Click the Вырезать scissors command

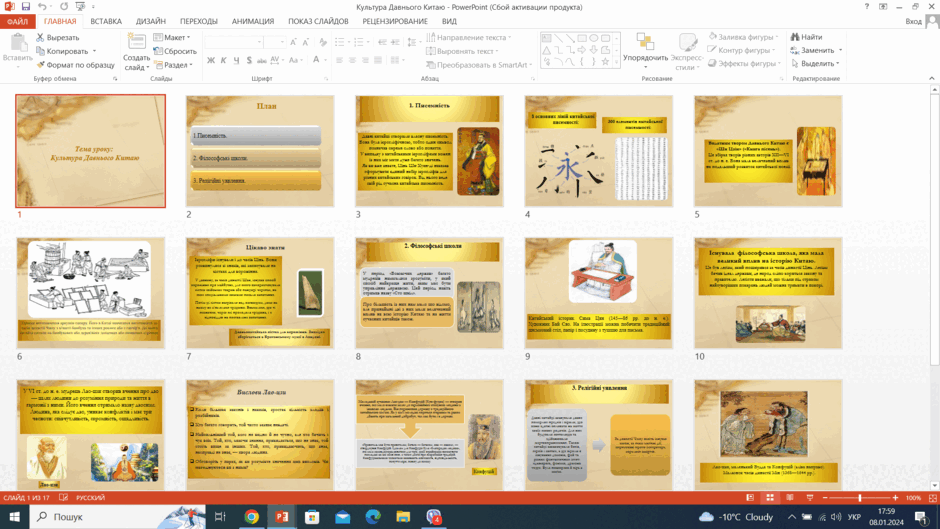(58, 37)
